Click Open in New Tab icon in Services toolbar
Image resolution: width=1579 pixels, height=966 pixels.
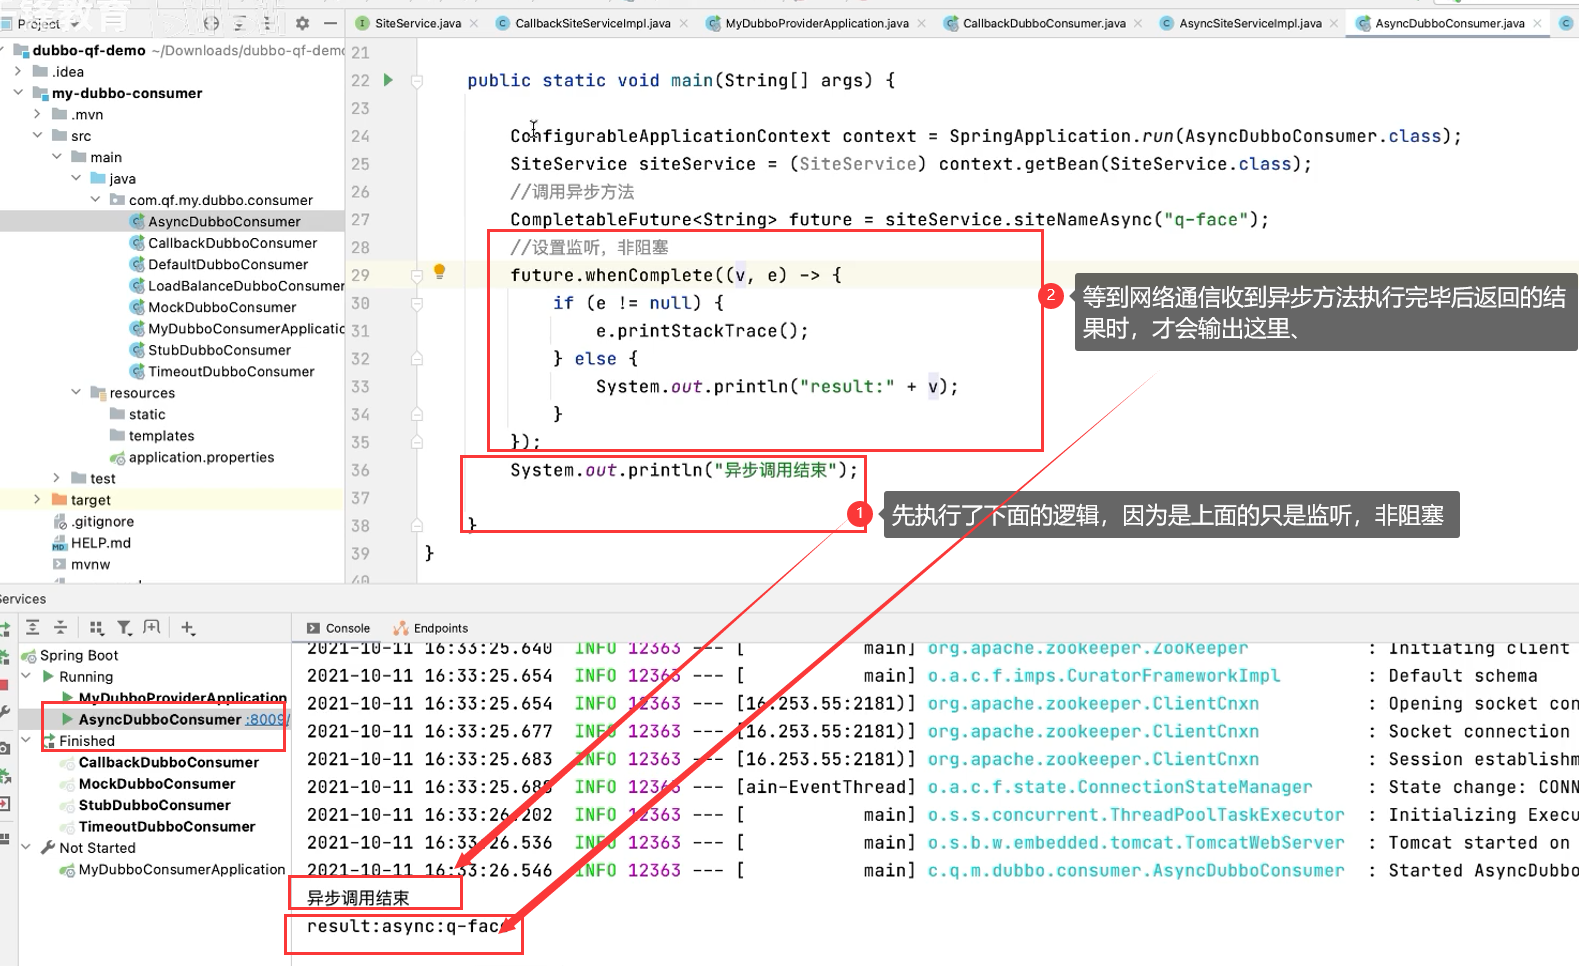click(x=152, y=627)
